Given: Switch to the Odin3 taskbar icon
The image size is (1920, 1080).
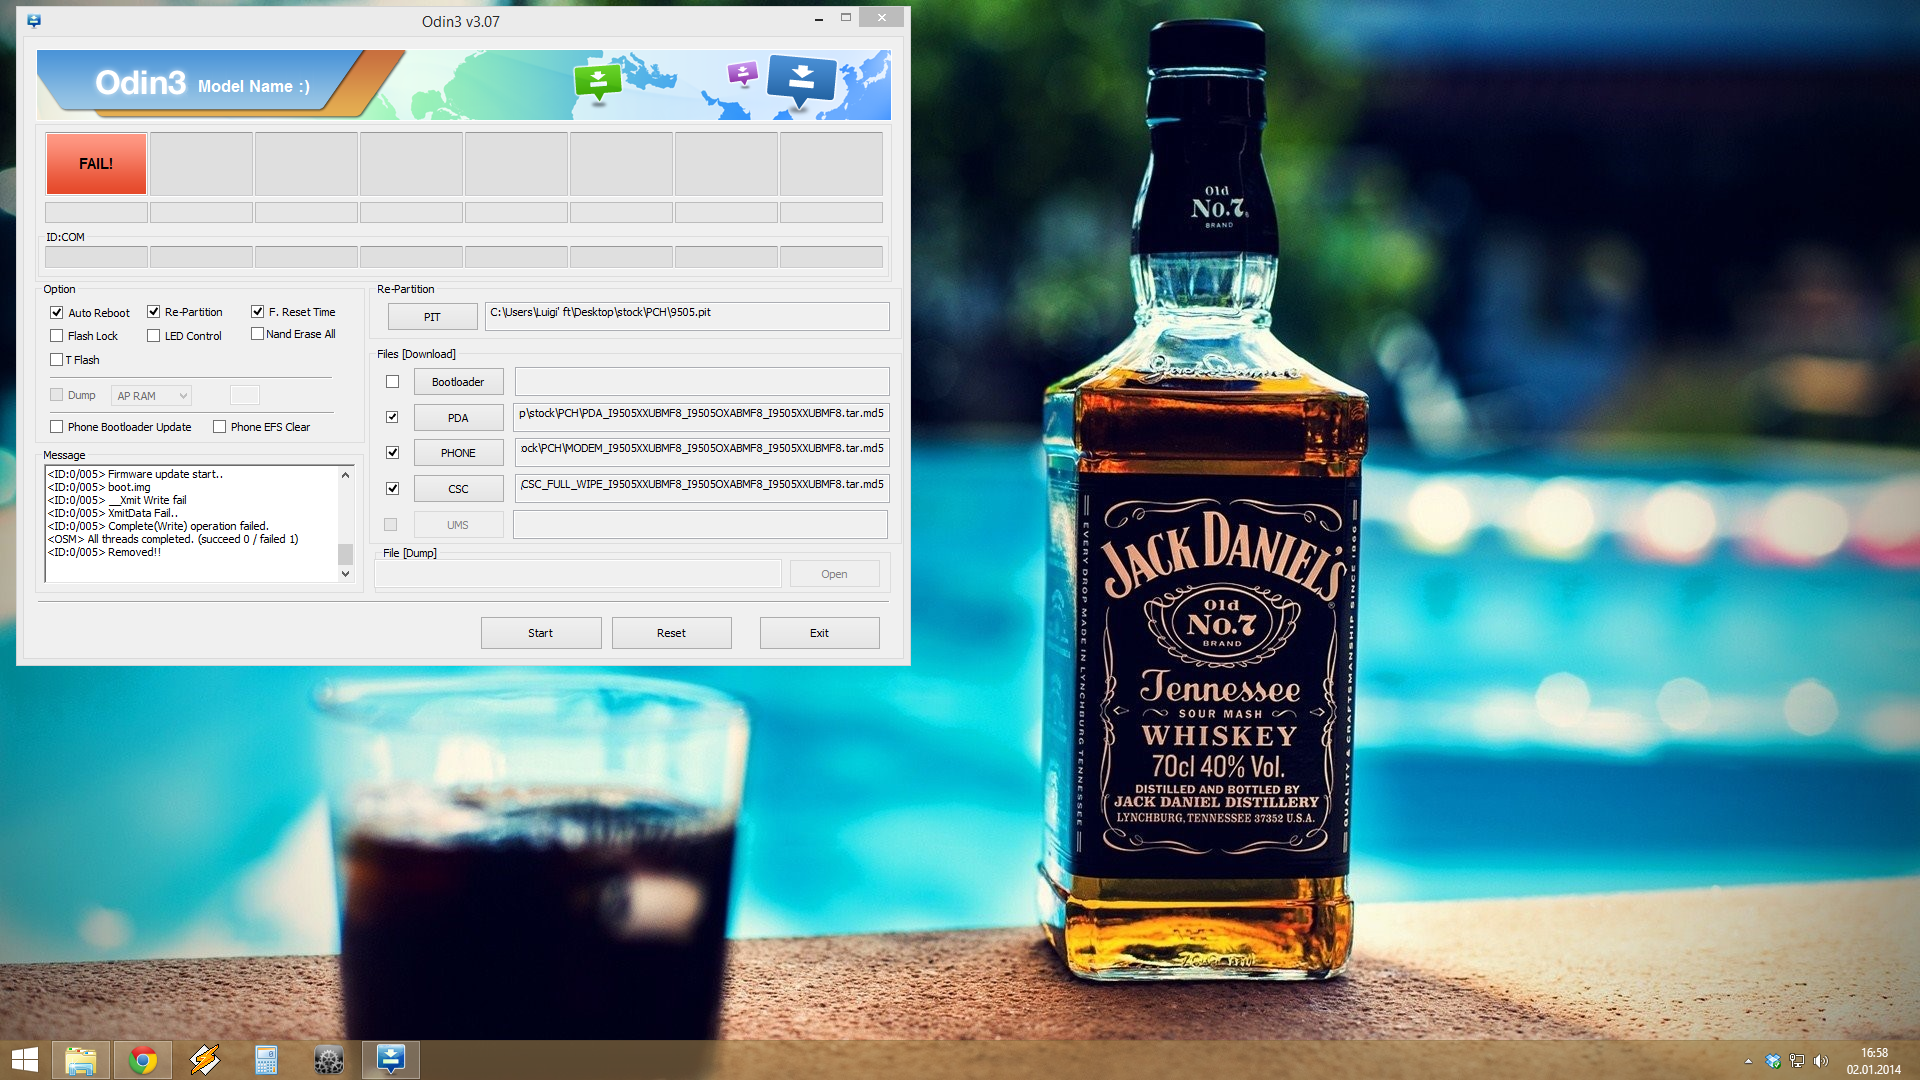Looking at the screenshot, I should pyautogui.click(x=390, y=1059).
